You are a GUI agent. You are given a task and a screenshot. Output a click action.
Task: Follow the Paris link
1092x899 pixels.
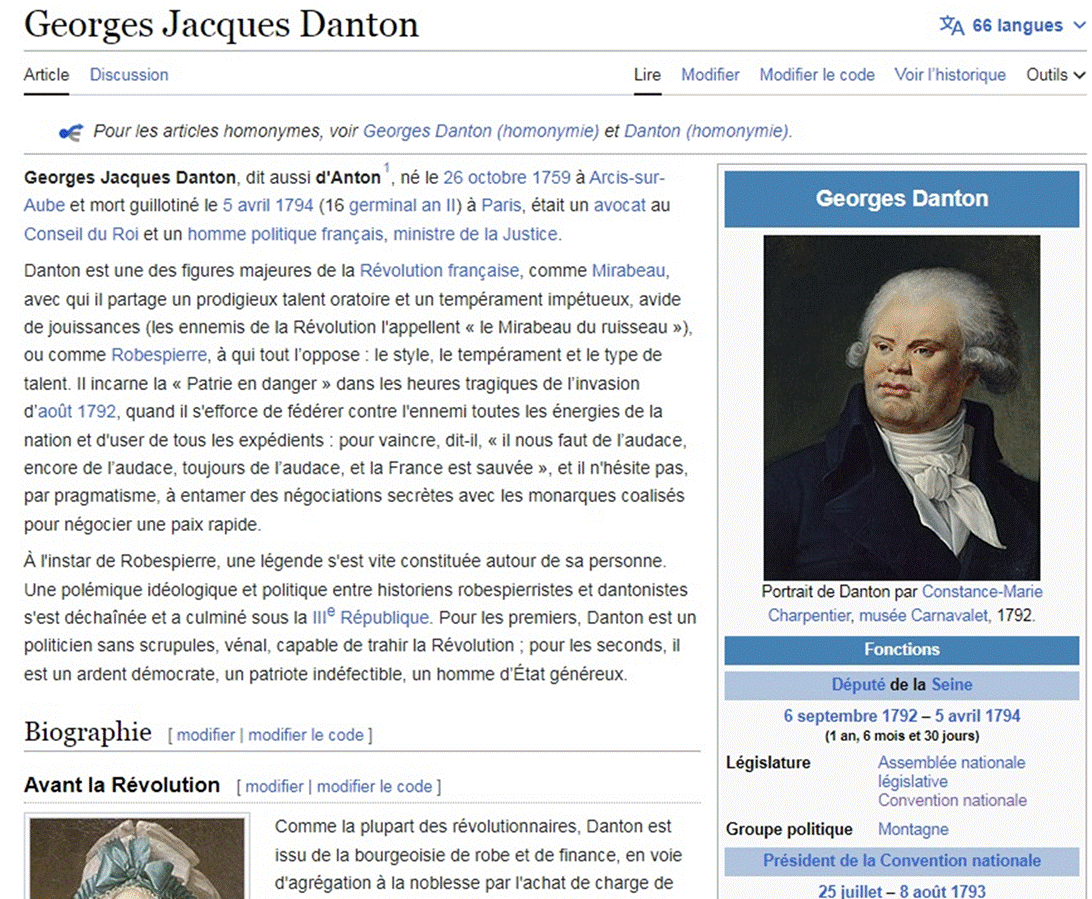coord(501,205)
